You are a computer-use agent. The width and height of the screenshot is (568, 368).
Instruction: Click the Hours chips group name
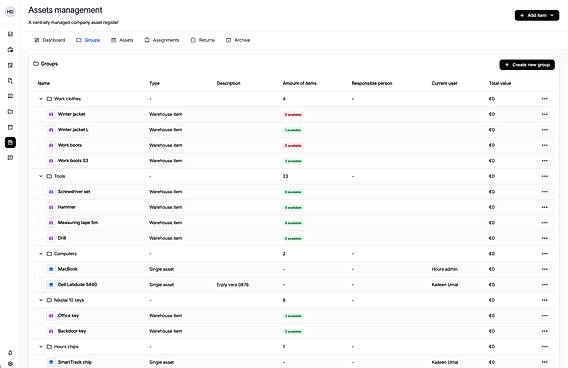66,347
